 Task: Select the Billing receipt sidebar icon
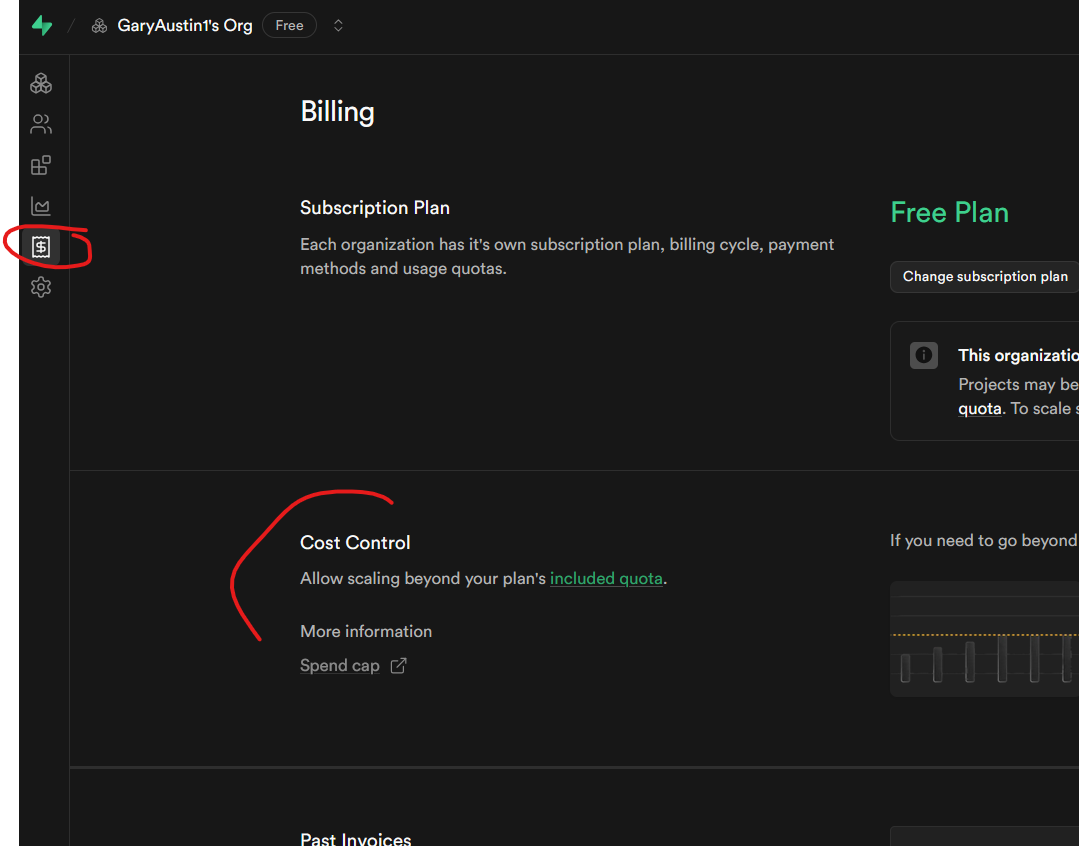41,247
